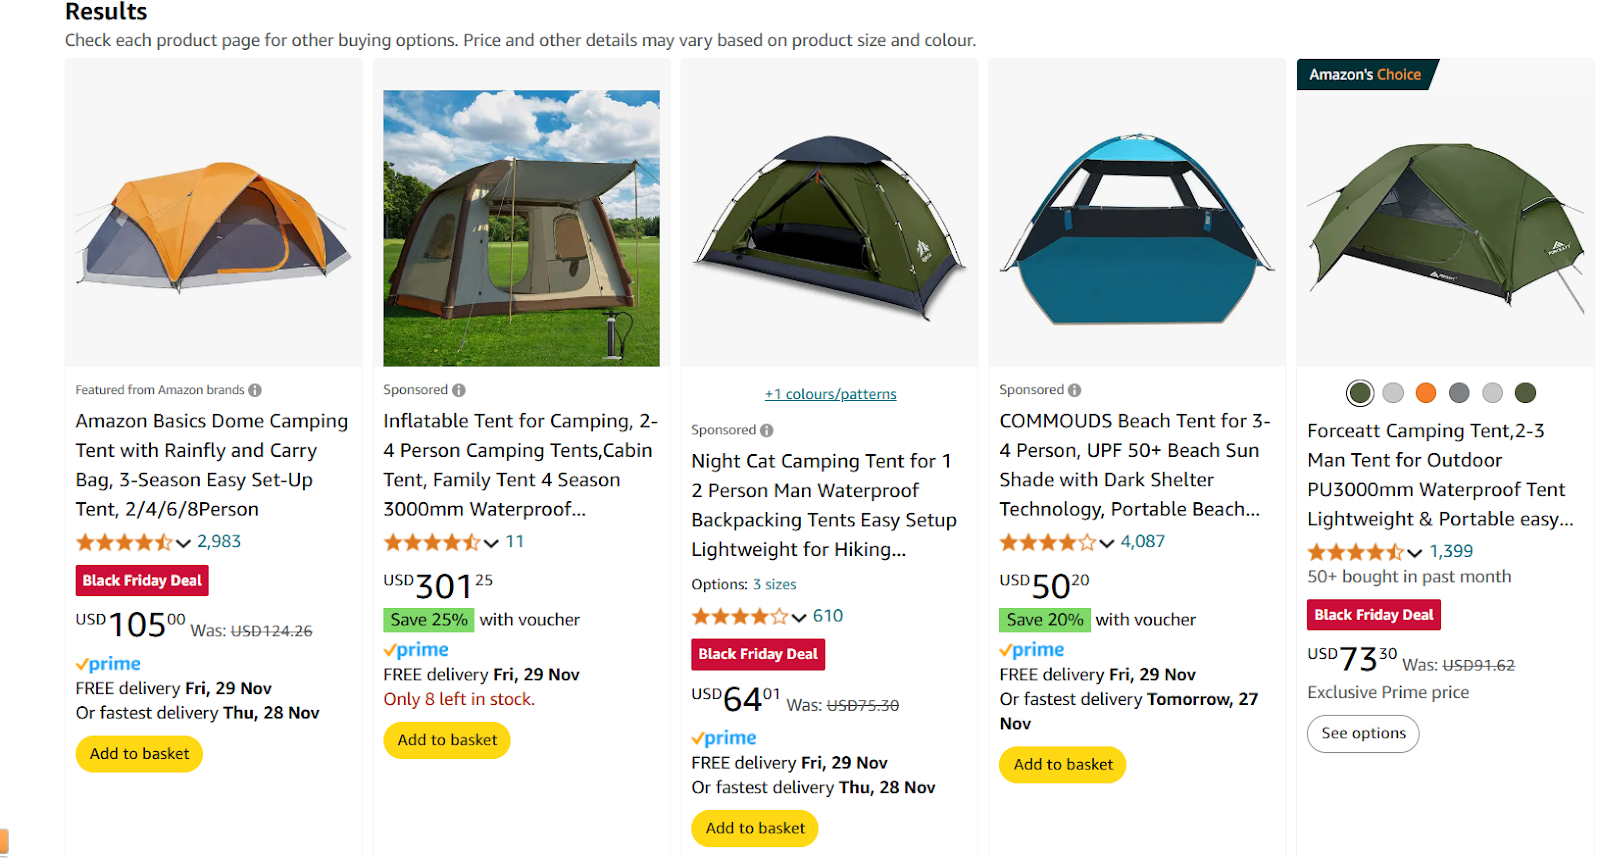
Task: Click the Amazon's Choice badge on Forceatt tent
Action: point(1366,74)
